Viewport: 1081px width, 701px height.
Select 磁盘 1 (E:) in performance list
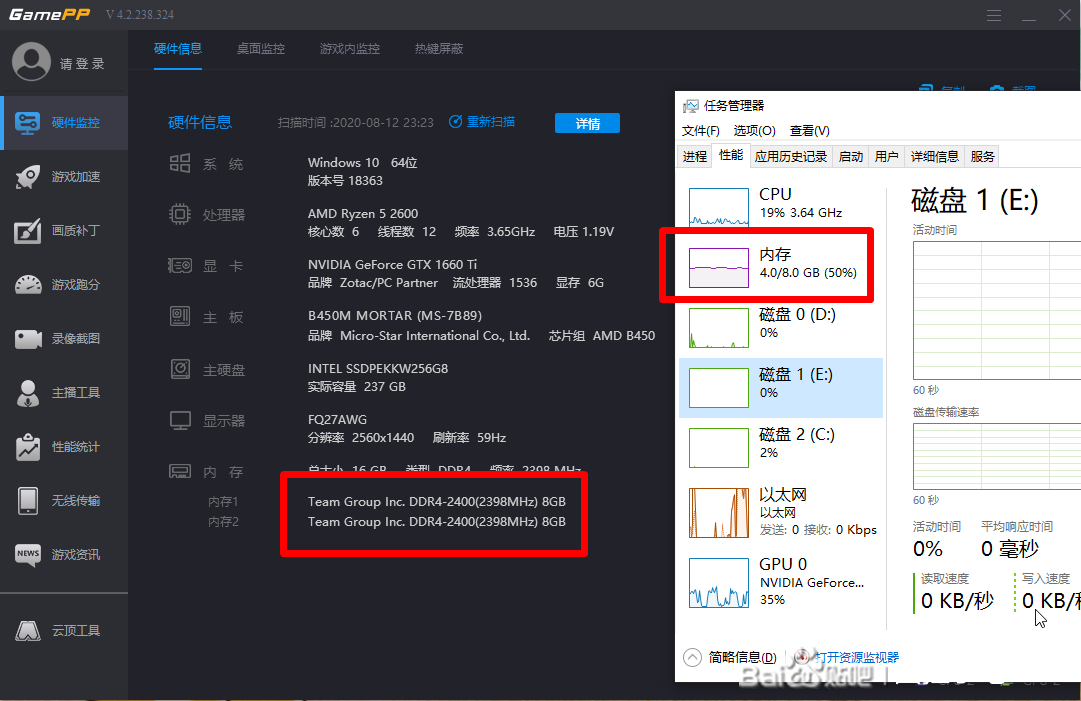(780, 387)
